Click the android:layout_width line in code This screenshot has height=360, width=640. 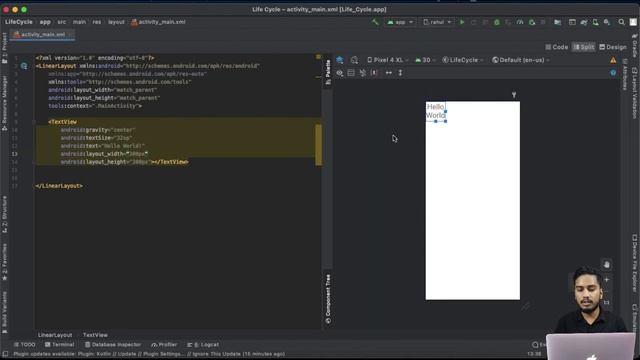(x=104, y=154)
